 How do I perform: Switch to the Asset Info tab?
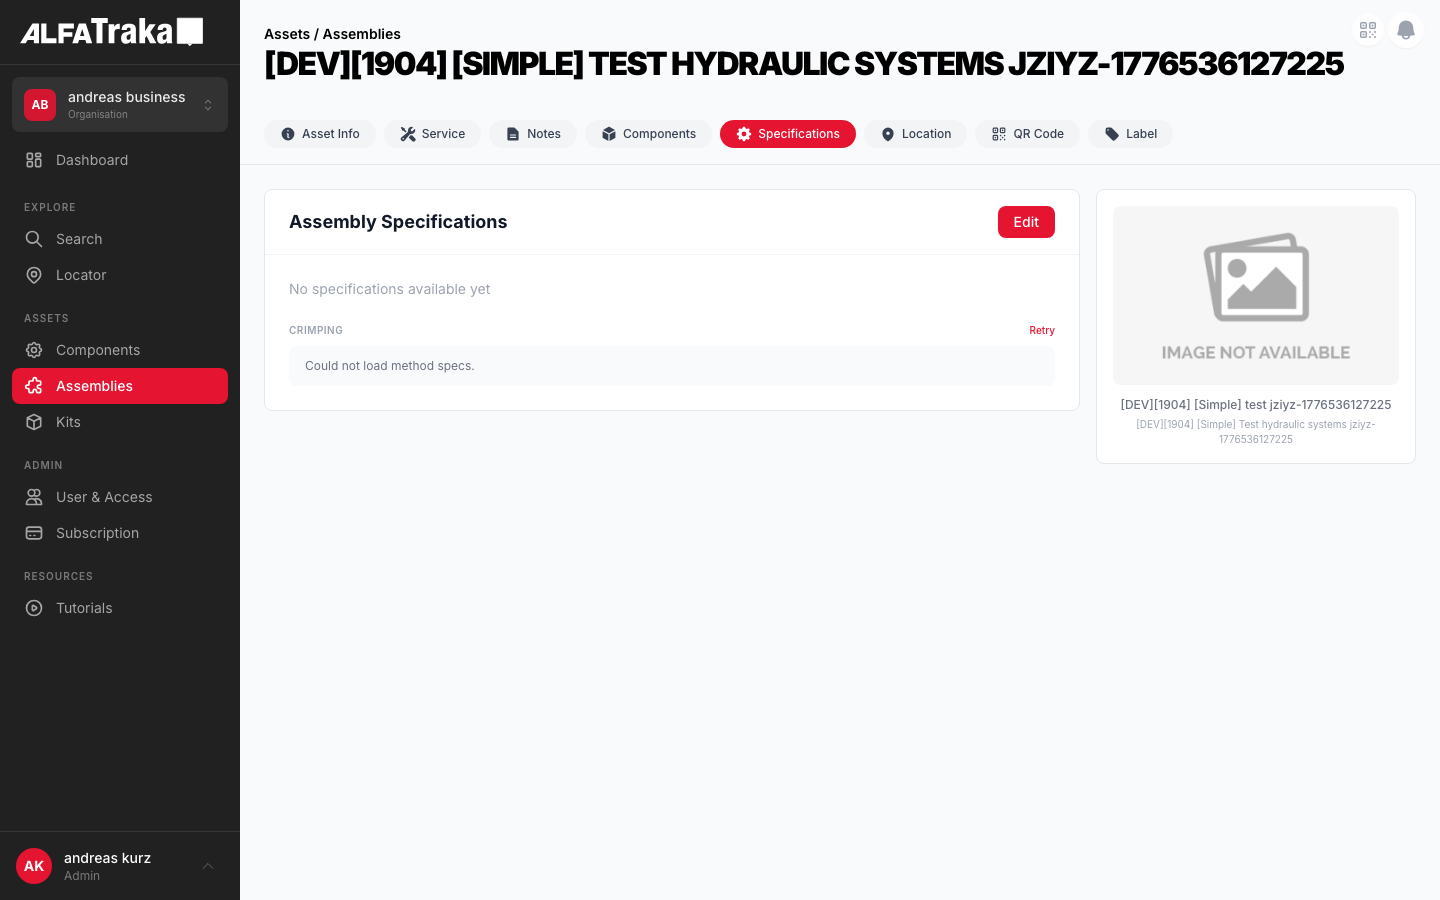coord(320,134)
